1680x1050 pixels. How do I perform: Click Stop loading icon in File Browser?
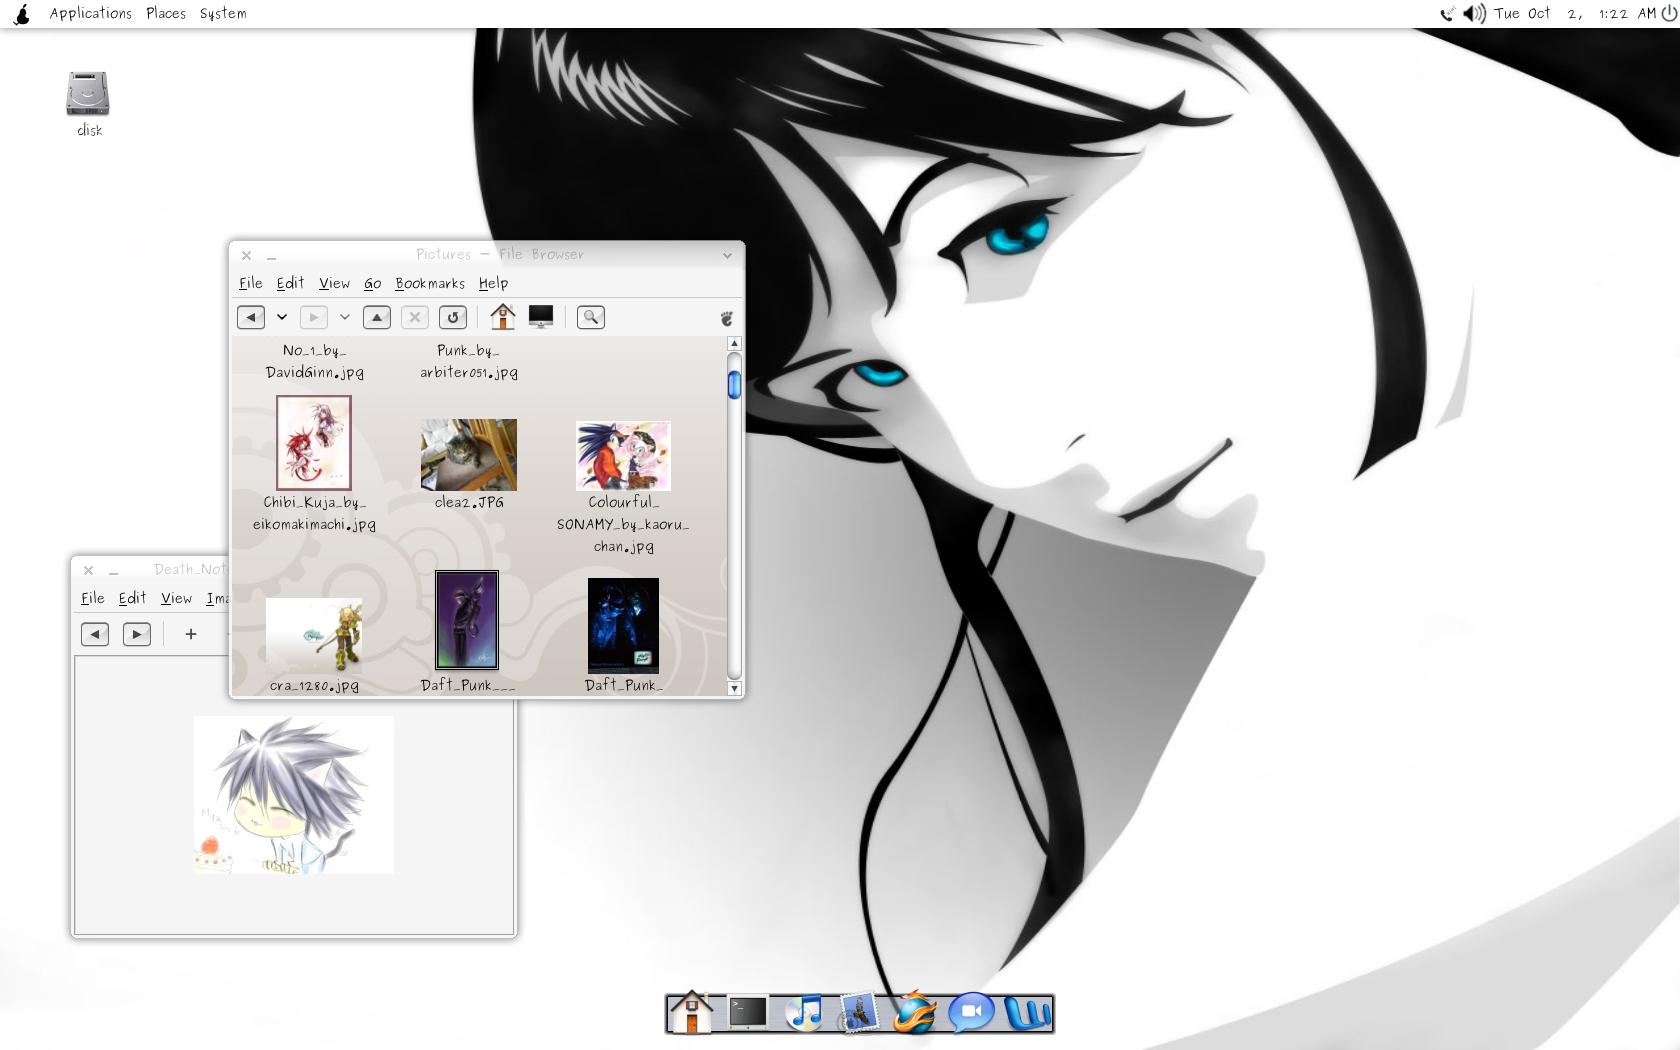click(415, 317)
